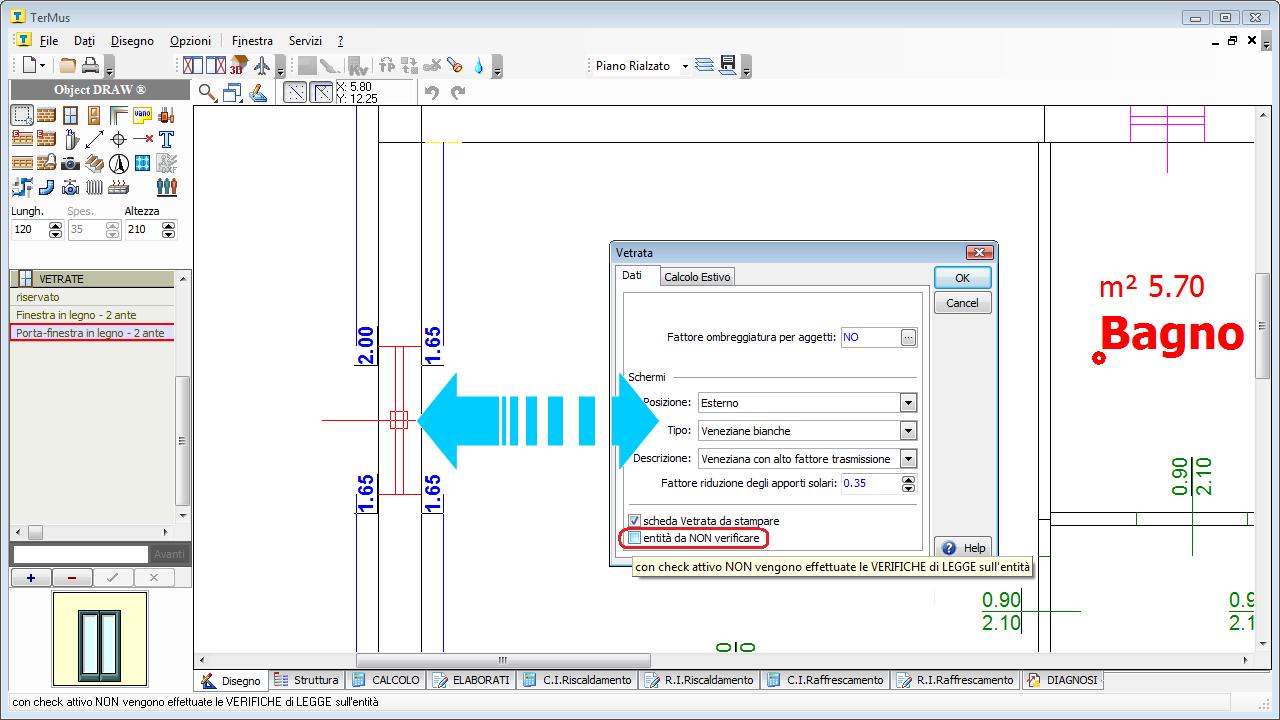This screenshot has width=1280, height=720.
Task: Enable 'entità da NON verificare' checkbox
Action: coord(634,539)
